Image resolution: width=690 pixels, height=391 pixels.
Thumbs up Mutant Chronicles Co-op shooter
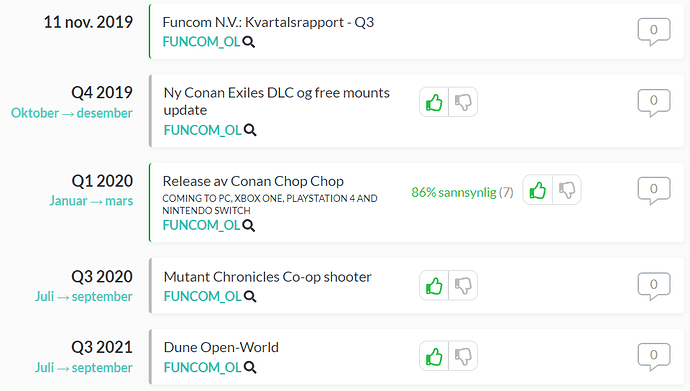point(434,285)
